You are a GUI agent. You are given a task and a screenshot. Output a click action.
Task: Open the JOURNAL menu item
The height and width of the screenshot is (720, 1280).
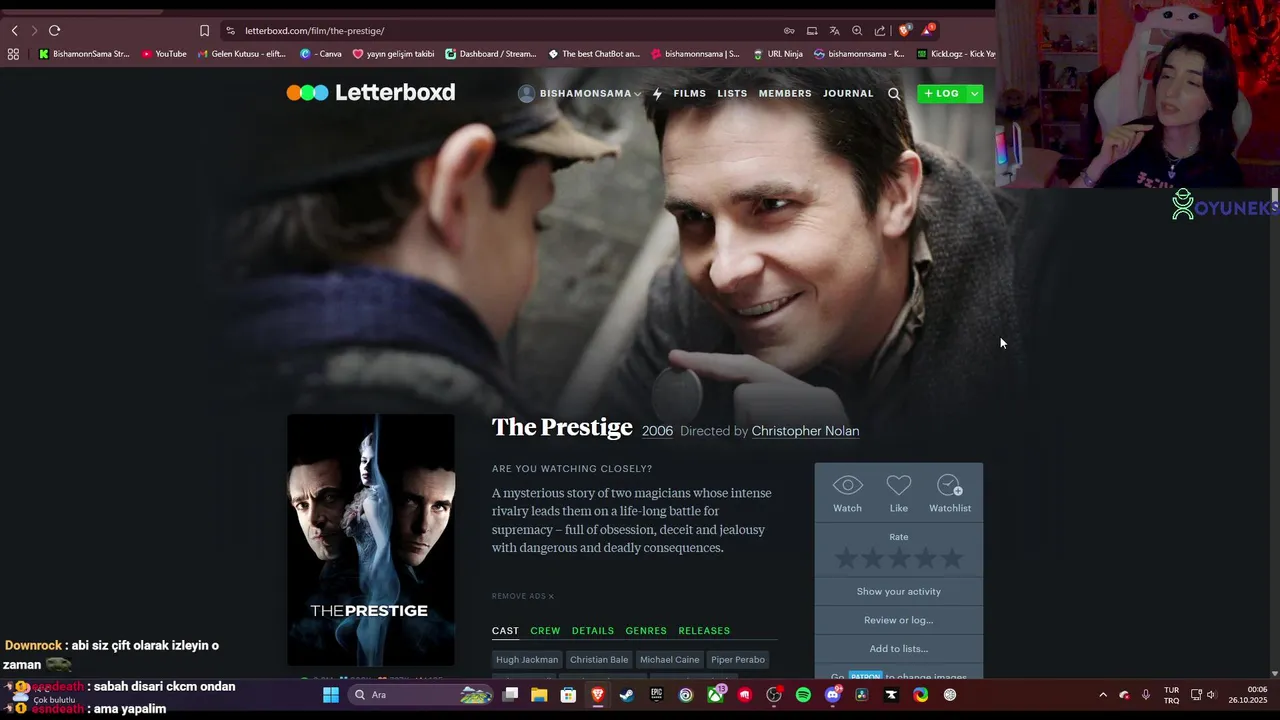pos(848,94)
